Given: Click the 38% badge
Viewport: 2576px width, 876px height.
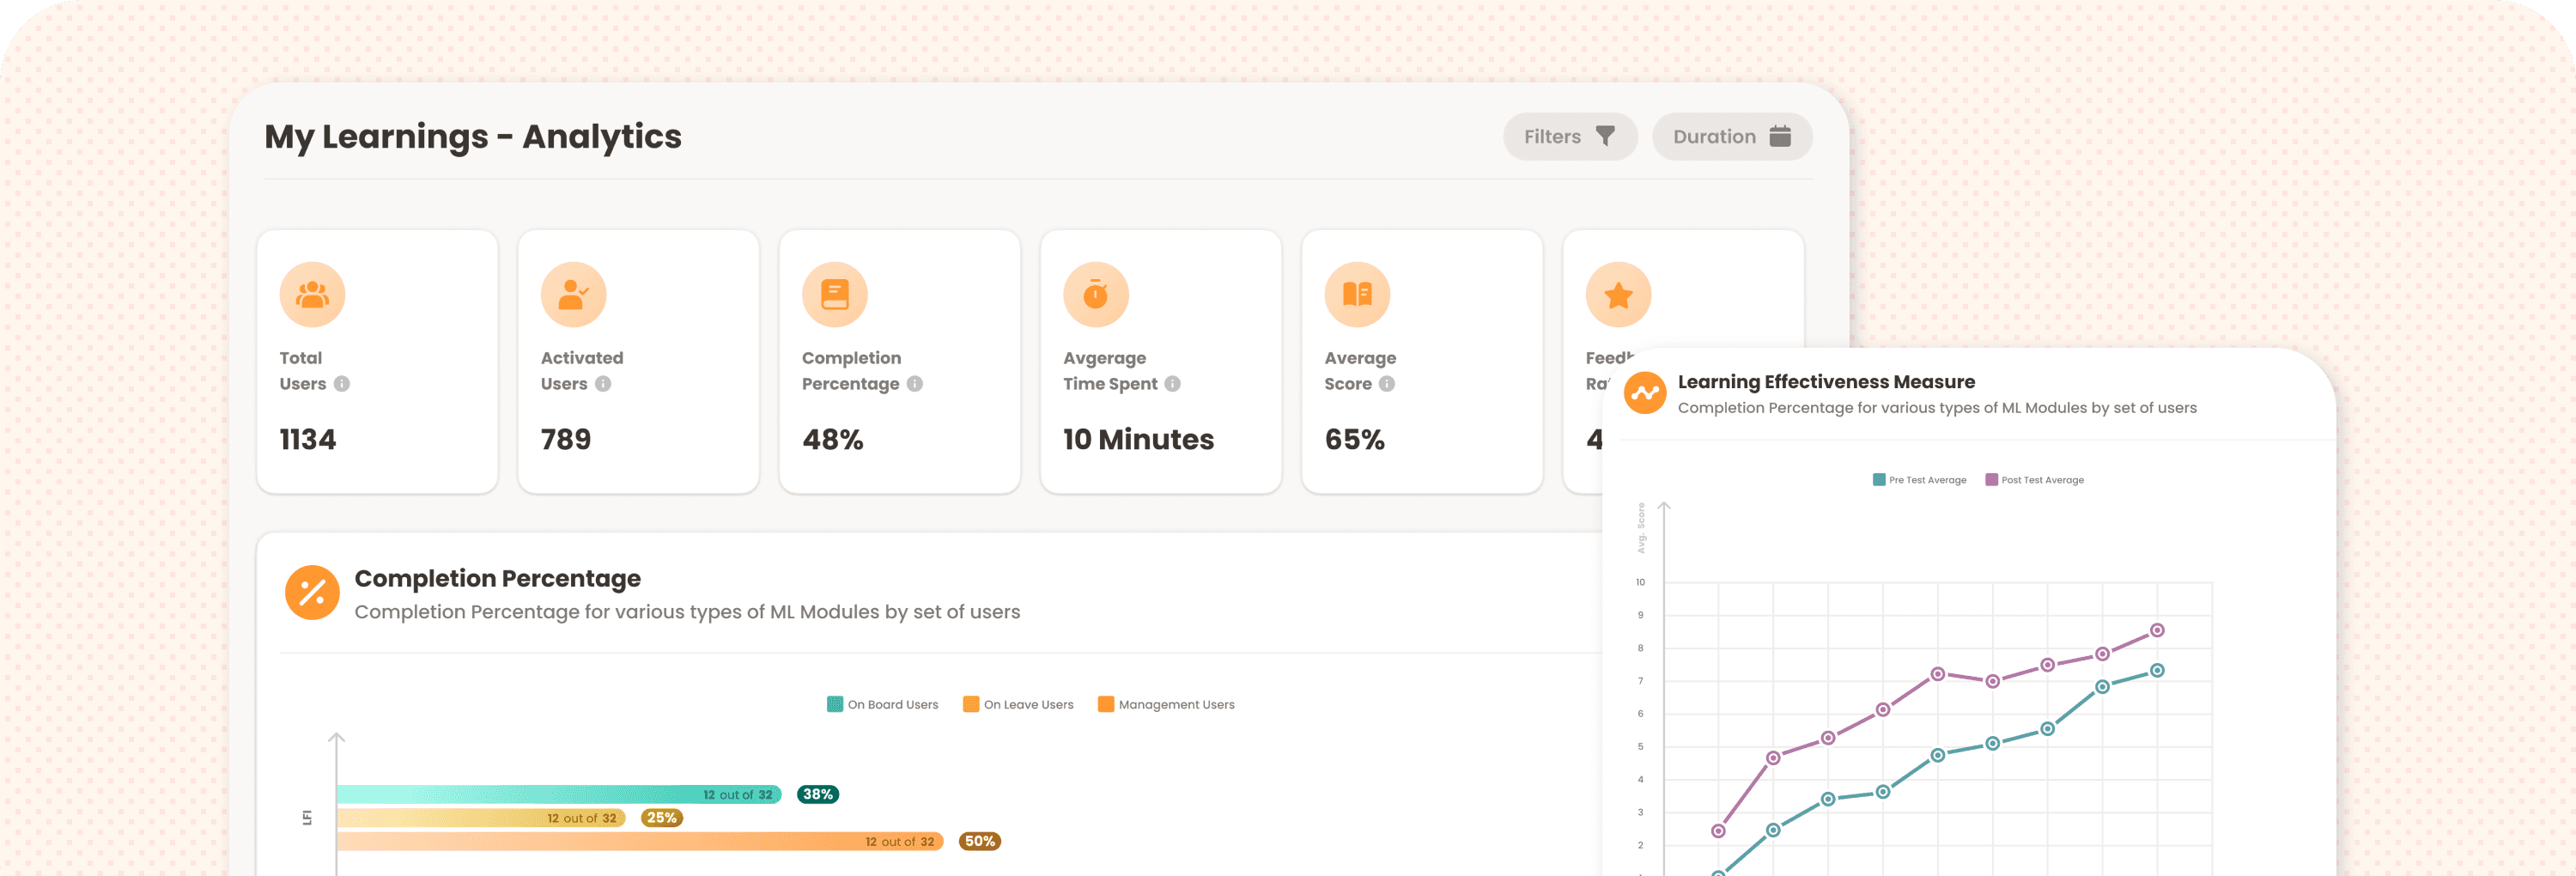Looking at the screenshot, I should click(818, 795).
